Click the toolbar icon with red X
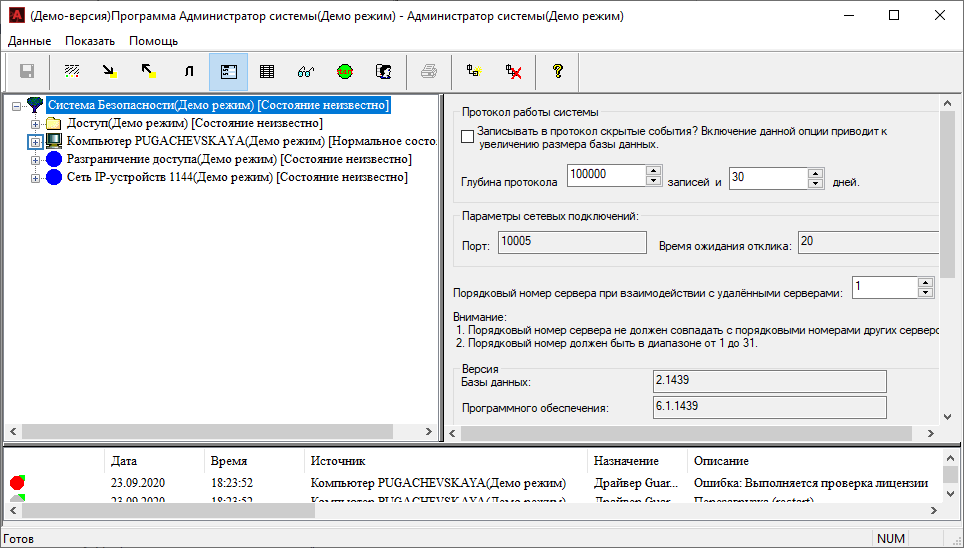This screenshot has height=548, width=964. tap(514, 71)
